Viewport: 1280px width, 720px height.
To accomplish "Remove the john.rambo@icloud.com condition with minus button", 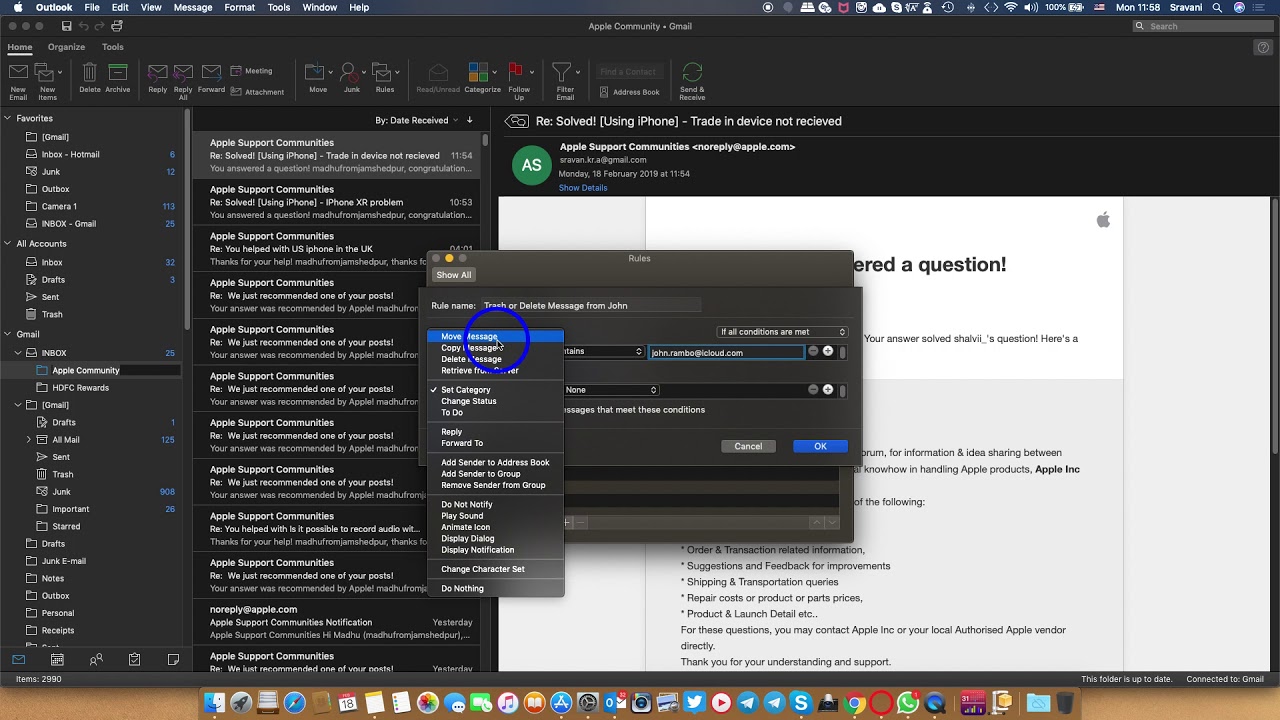I will [813, 352].
